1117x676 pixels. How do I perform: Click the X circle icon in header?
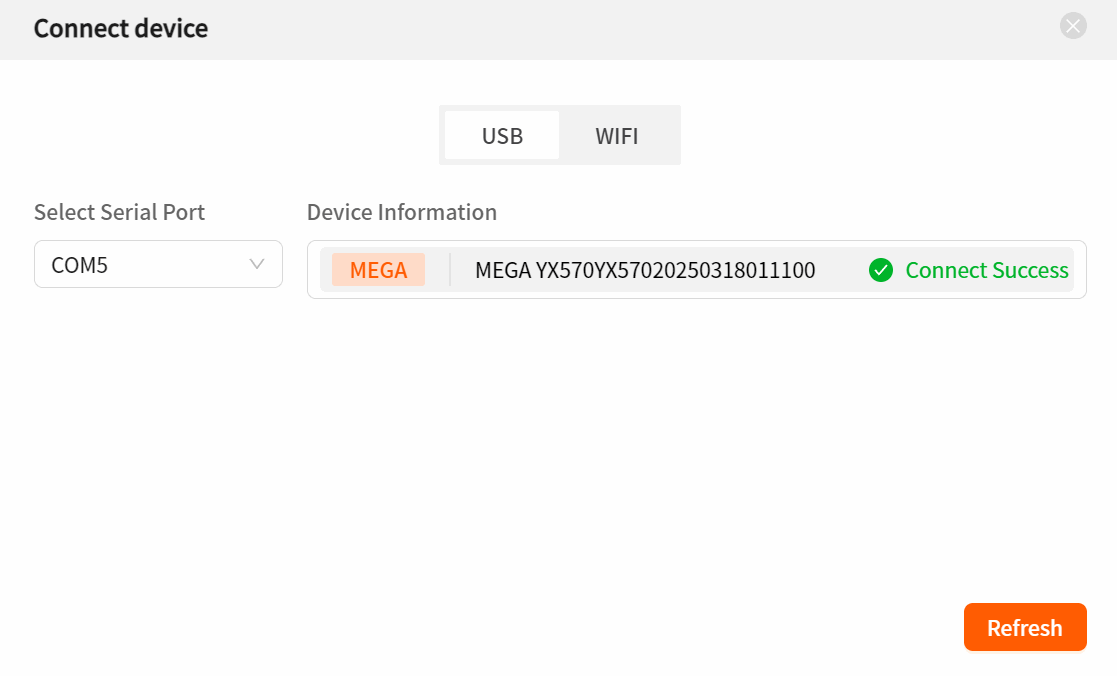1073,26
